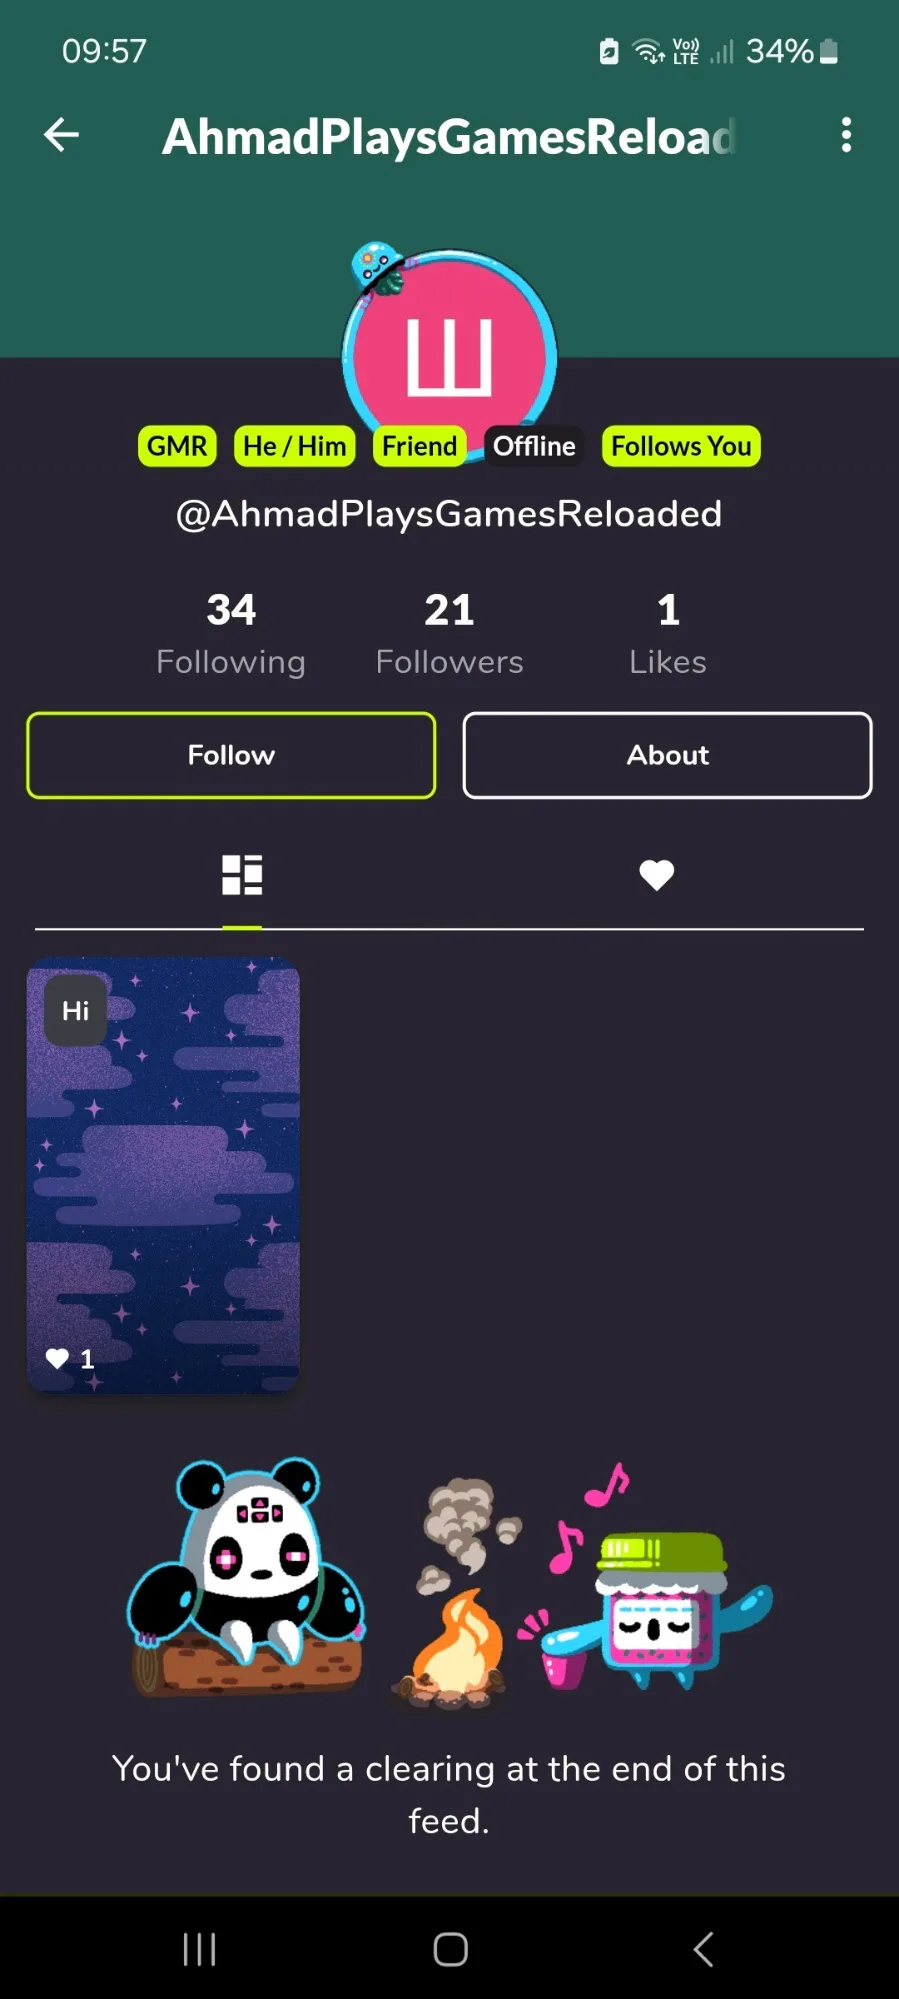Tap the Offline status badge
Screen dimensions: 899x1999
tap(534, 446)
